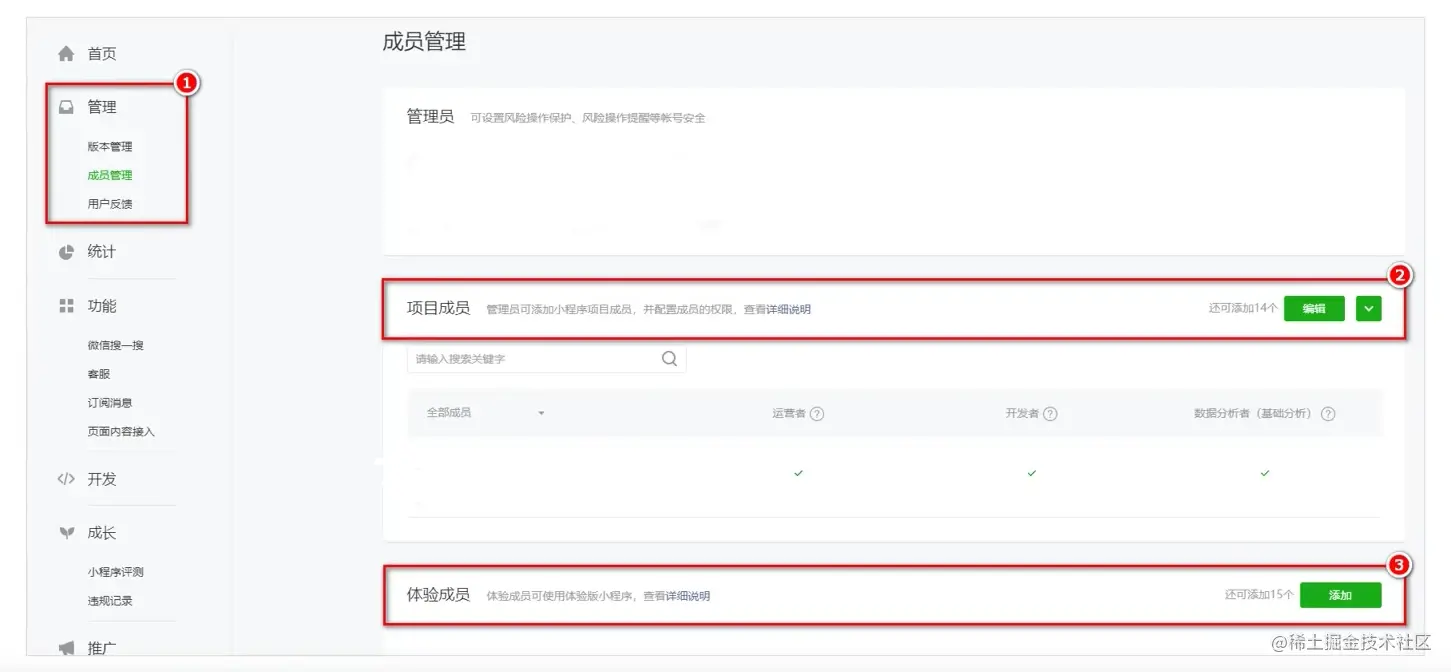Click the 首页 home icon

[x=65, y=53]
